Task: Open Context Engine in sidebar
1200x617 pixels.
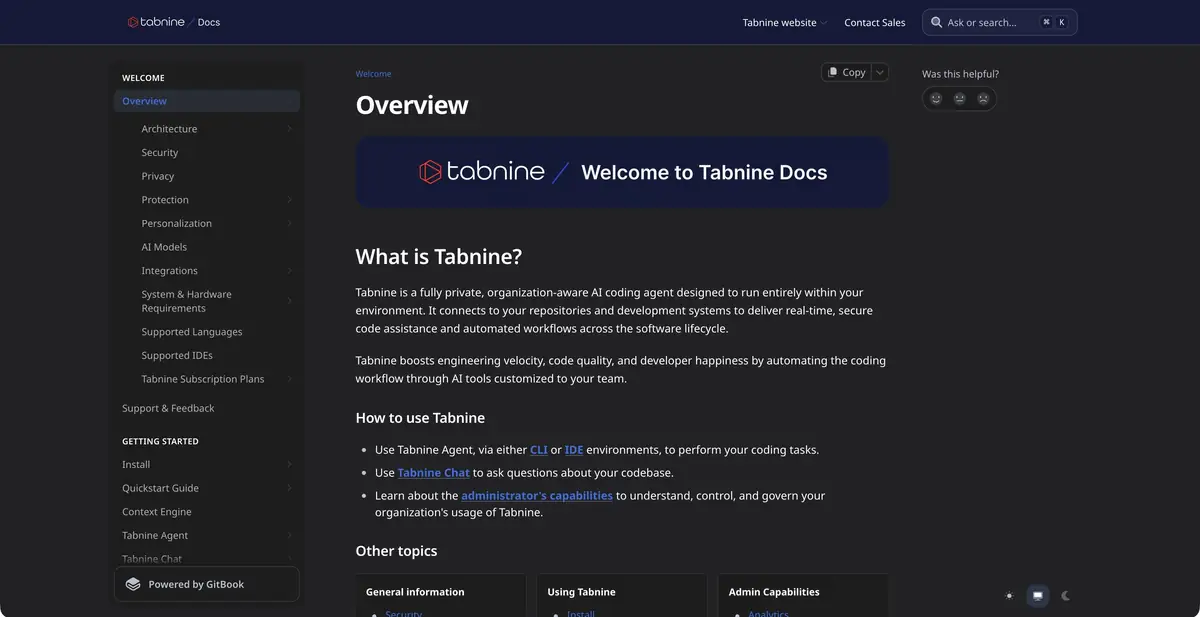Action: [157, 511]
